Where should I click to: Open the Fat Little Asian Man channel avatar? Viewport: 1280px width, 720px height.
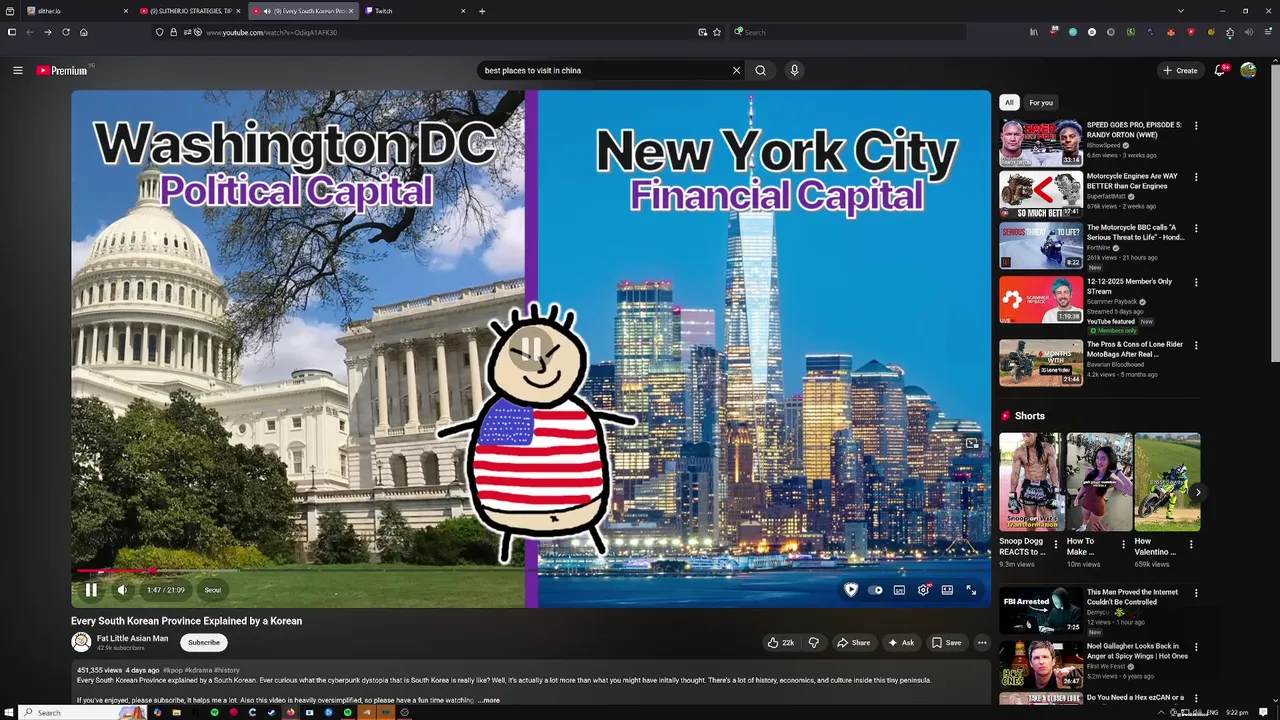click(x=81, y=643)
